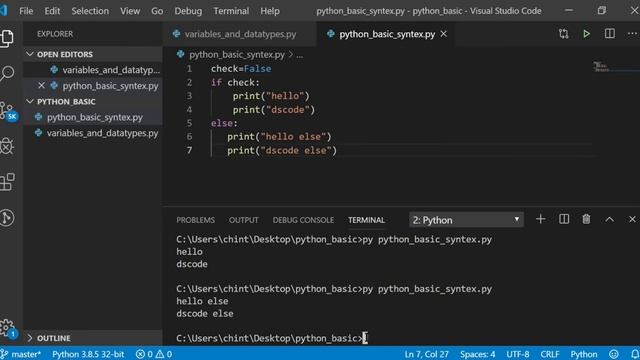Open the Source Control view
640x360 pixels.
pos(8,110)
